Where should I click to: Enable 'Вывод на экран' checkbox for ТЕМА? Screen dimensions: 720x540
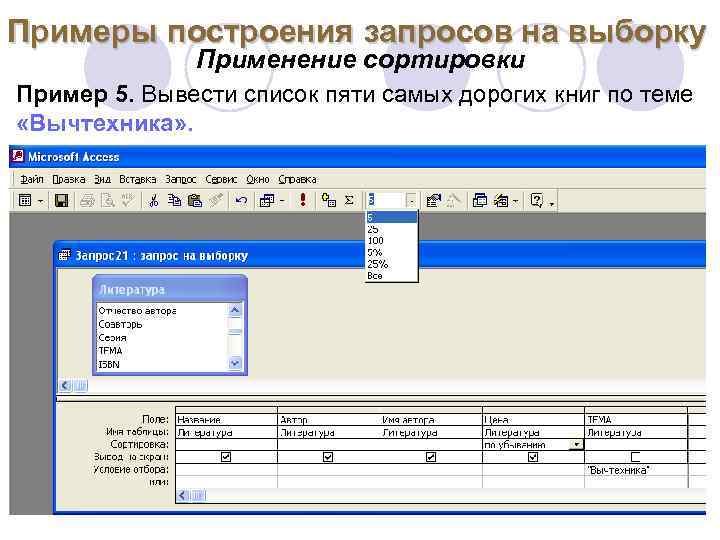click(636, 457)
